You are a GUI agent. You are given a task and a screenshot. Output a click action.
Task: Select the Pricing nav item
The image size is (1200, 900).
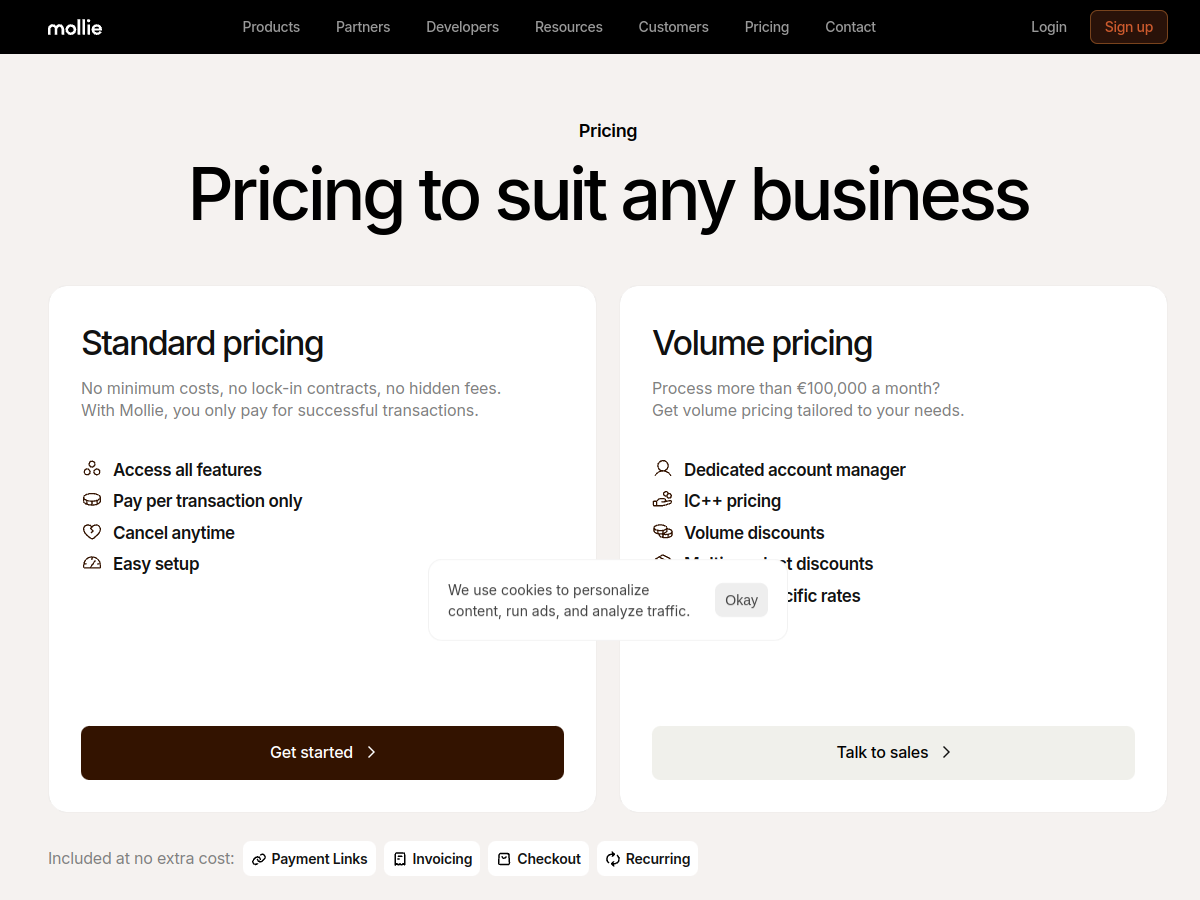tap(766, 27)
